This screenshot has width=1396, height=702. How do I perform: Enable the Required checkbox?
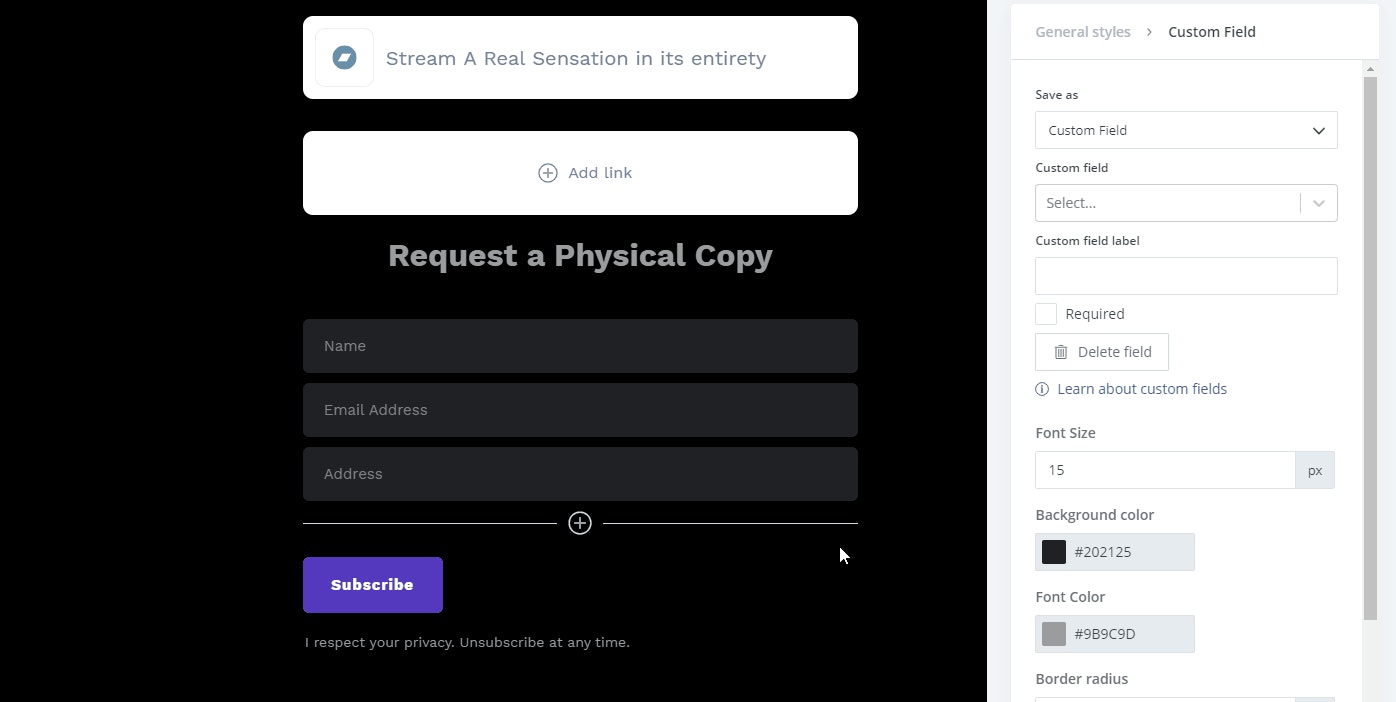1045,313
